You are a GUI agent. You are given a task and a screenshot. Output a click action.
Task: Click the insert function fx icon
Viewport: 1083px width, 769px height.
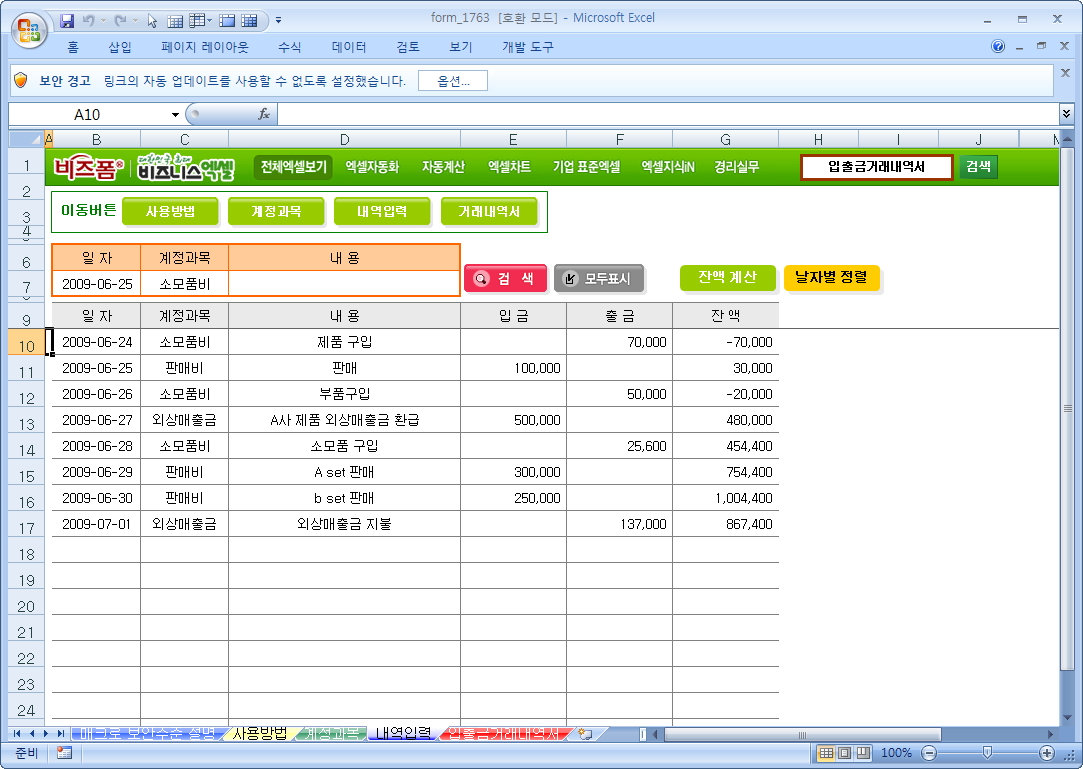click(264, 114)
